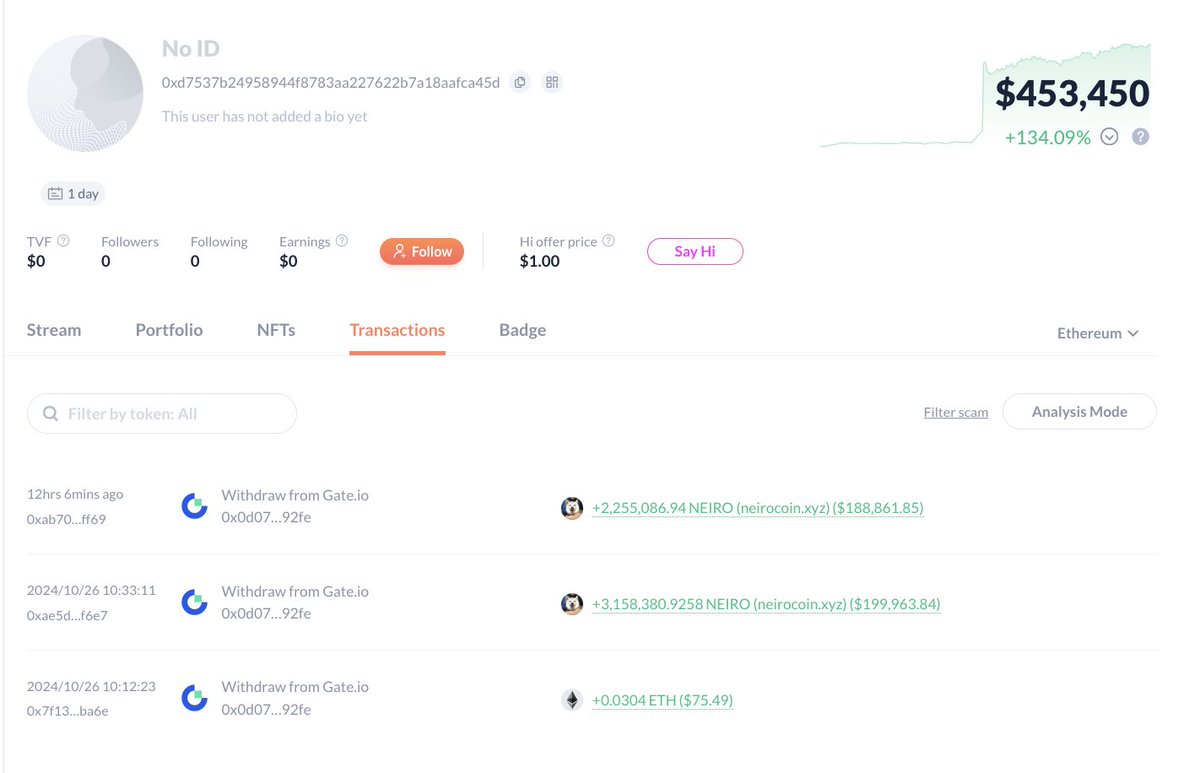Click the Gate.io logo on first transaction
Image resolution: width=1200 pixels, height=773 pixels.
point(194,506)
